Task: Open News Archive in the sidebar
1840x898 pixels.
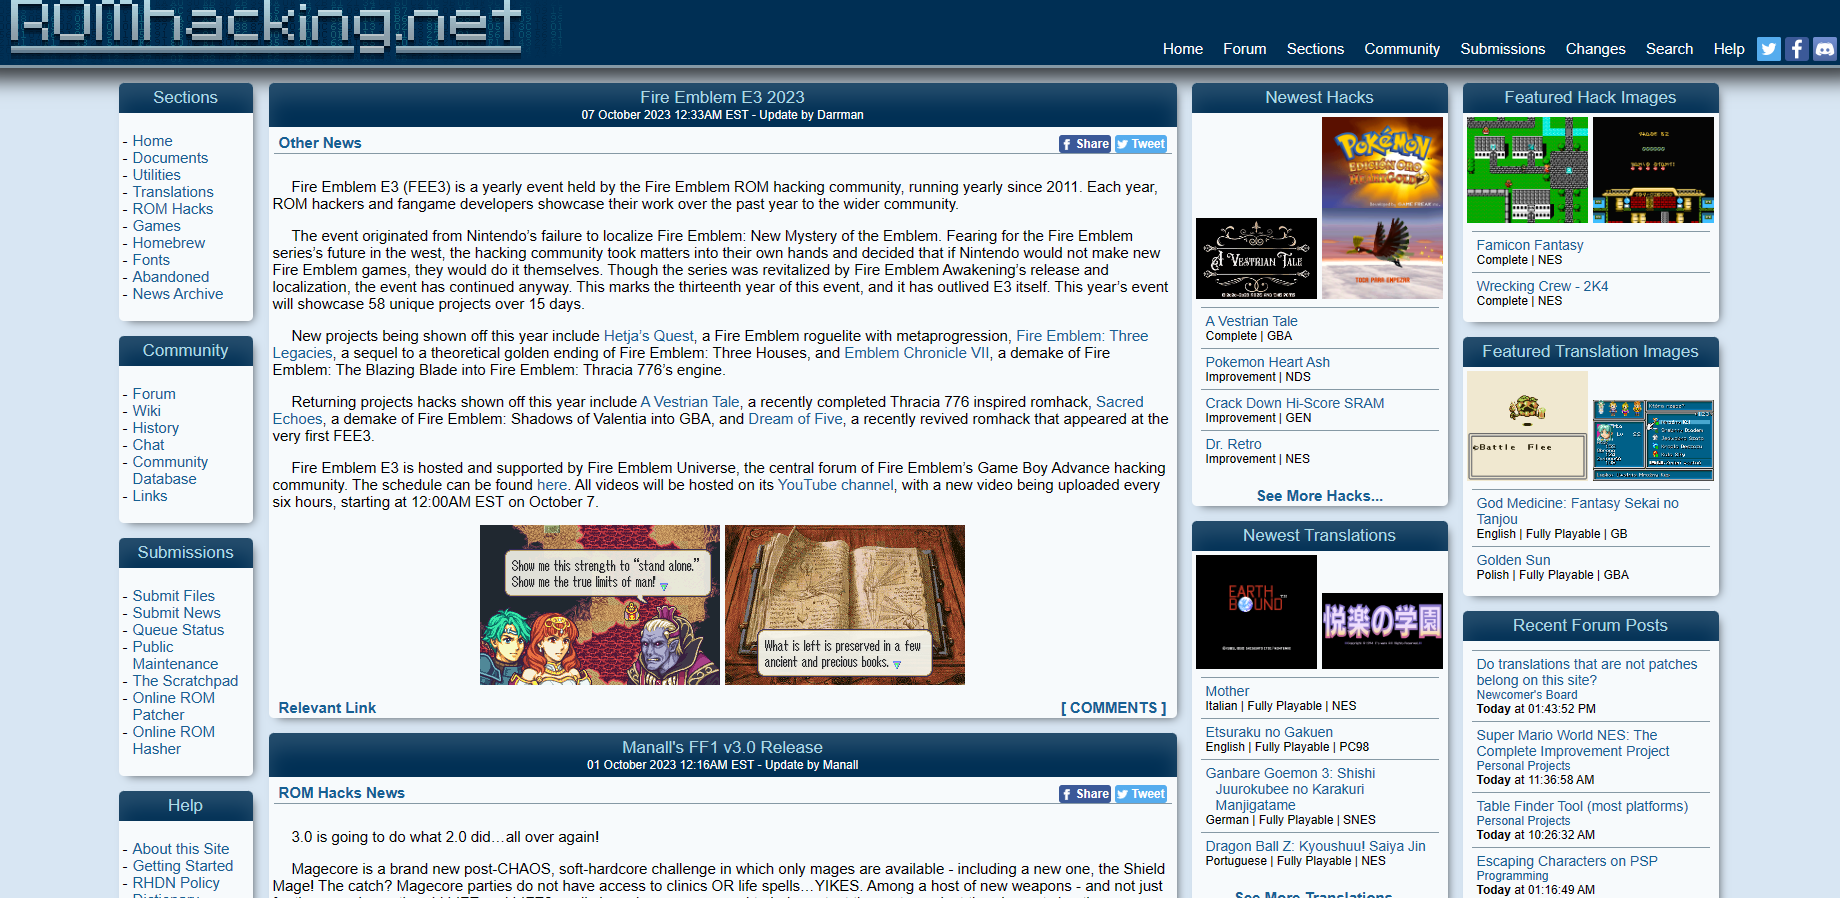Action: pos(178,294)
